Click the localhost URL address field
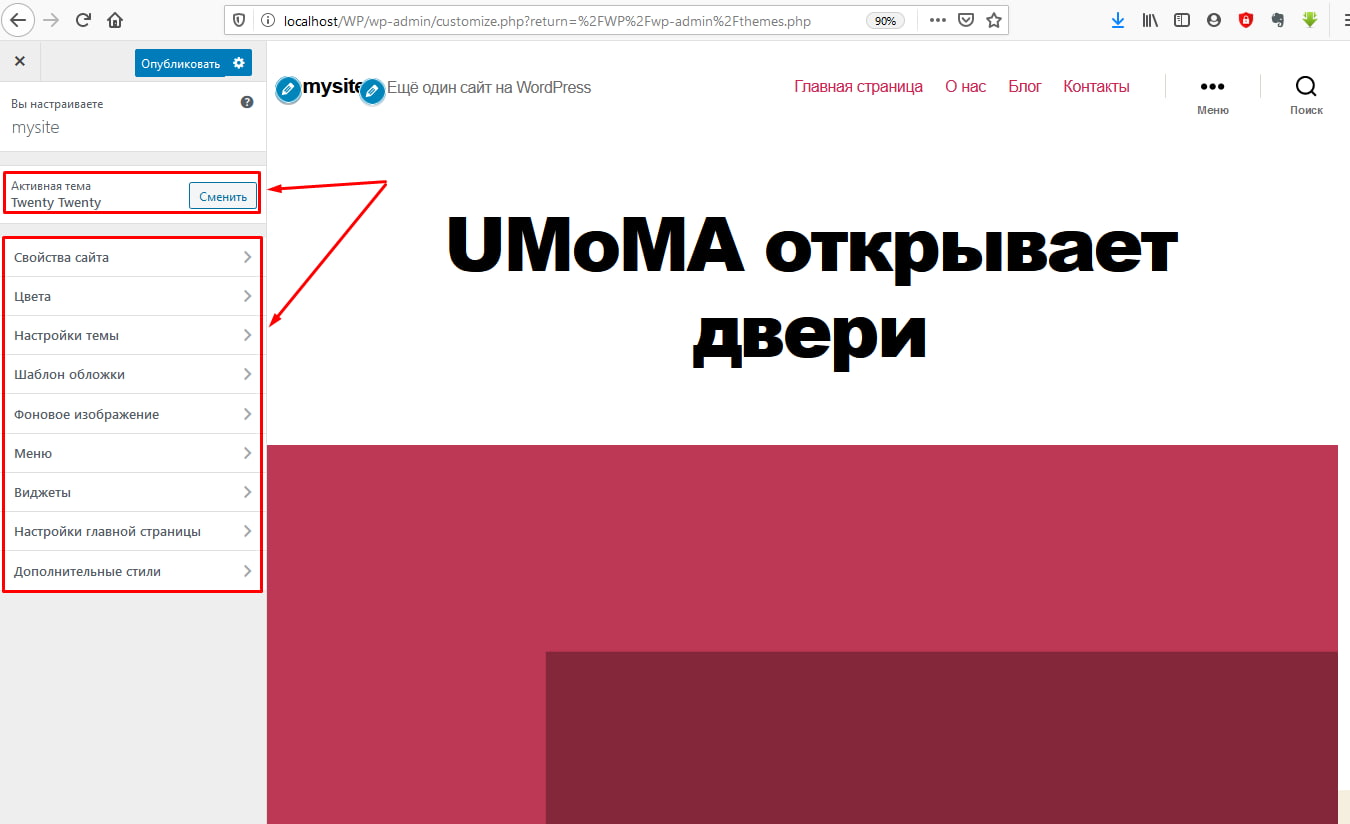The image size is (1350, 824). [547, 20]
